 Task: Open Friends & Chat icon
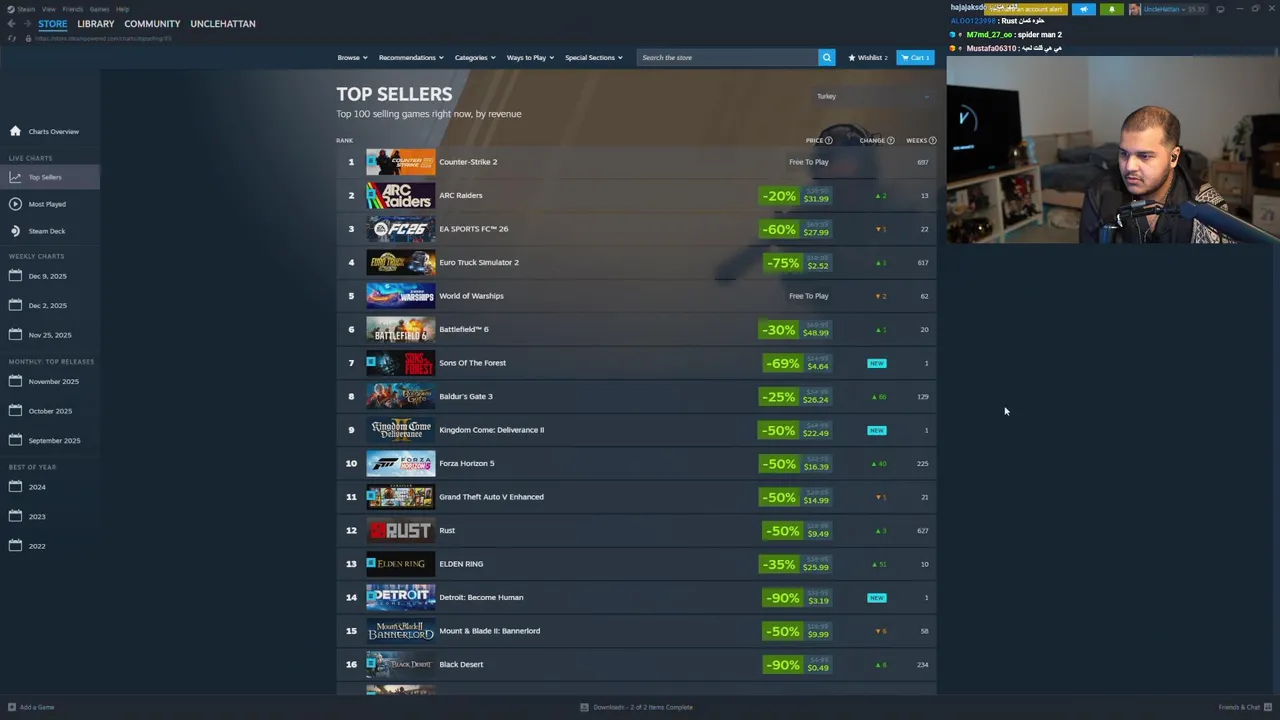pyautogui.click(x=1268, y=707)
